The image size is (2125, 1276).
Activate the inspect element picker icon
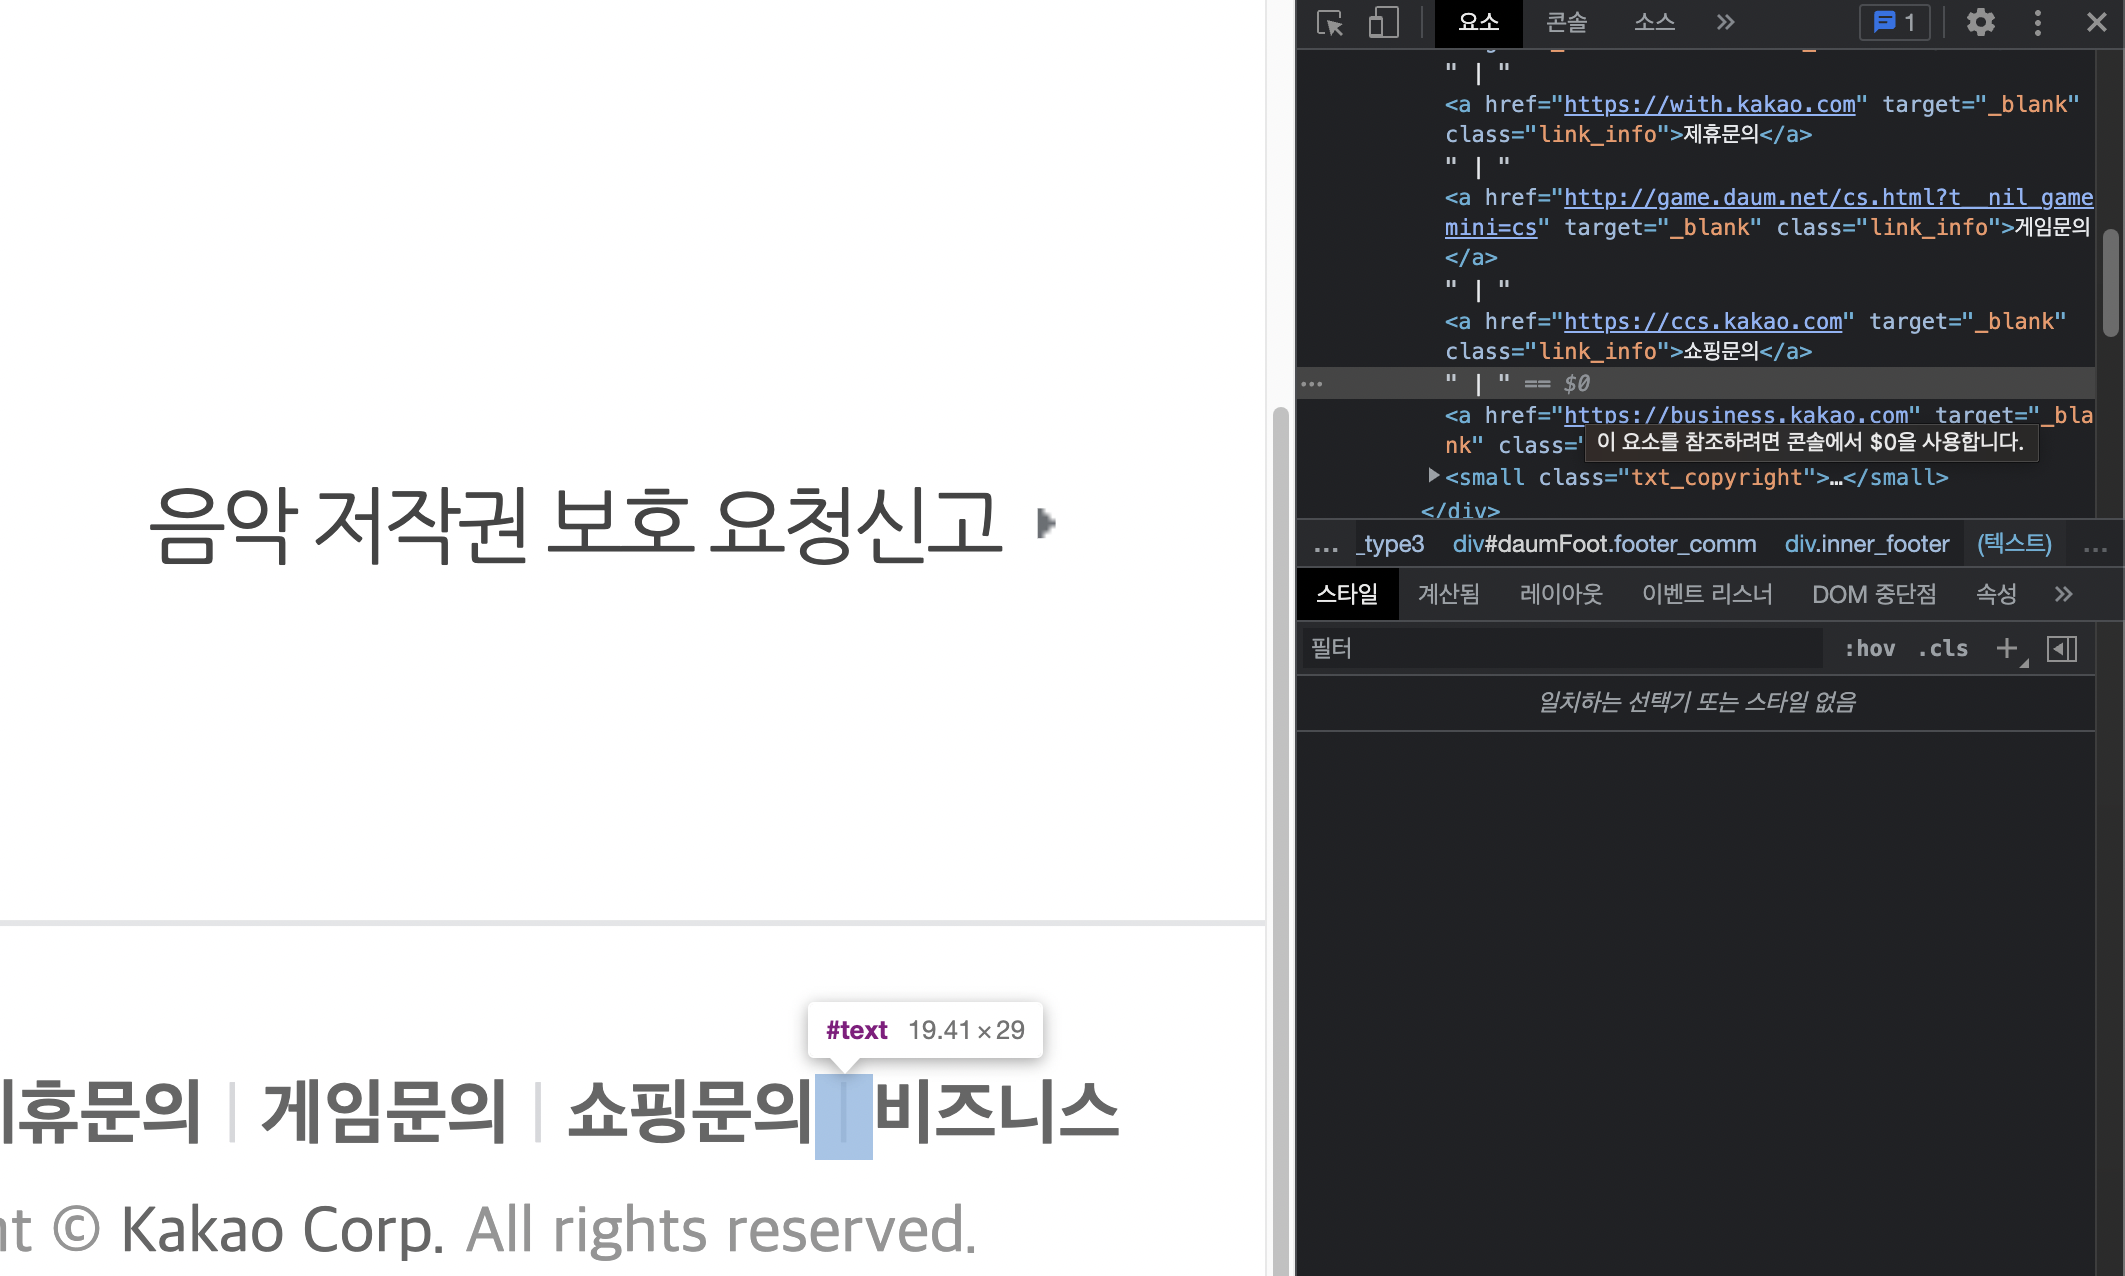[x=1330, y=22]
